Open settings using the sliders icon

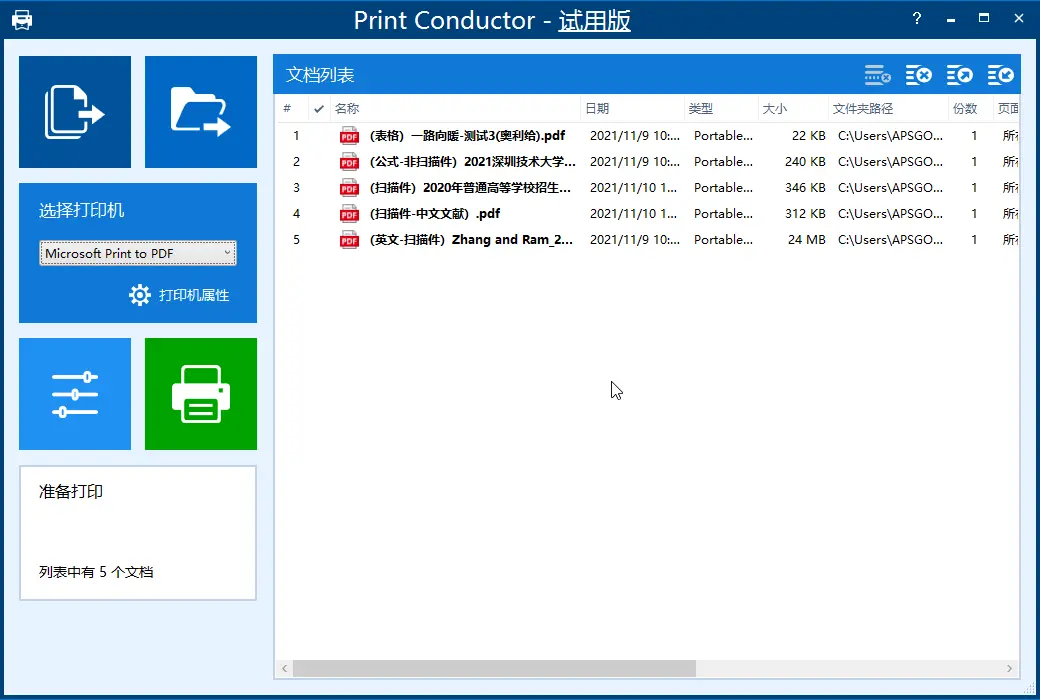coord(74,393)
